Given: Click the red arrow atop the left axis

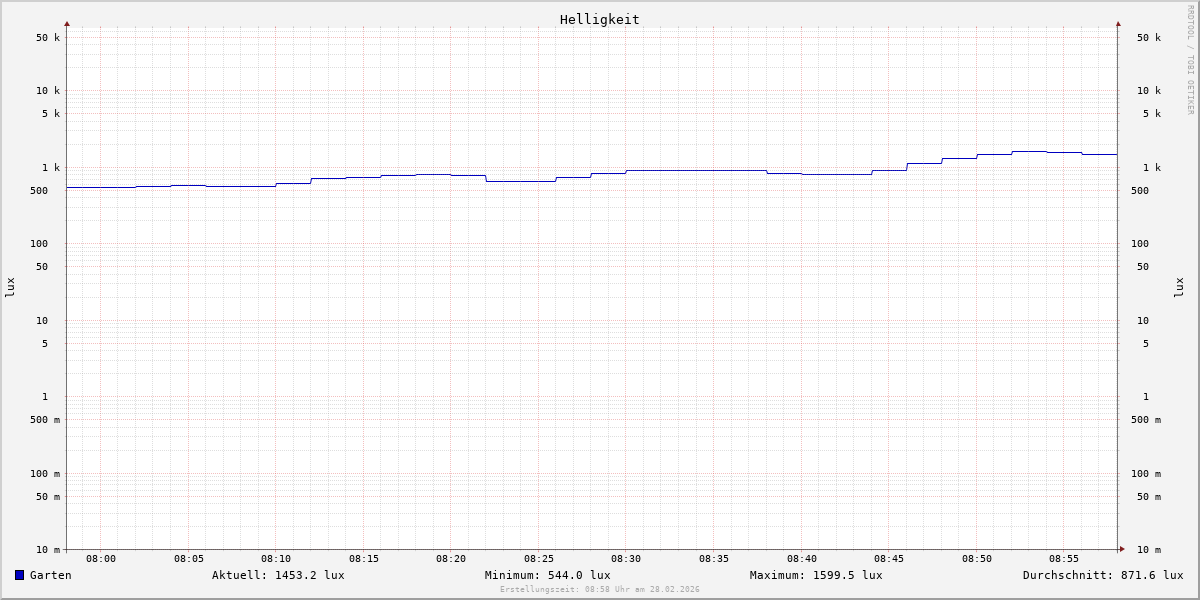Looking at the screenshot, I should click(67, 23).
